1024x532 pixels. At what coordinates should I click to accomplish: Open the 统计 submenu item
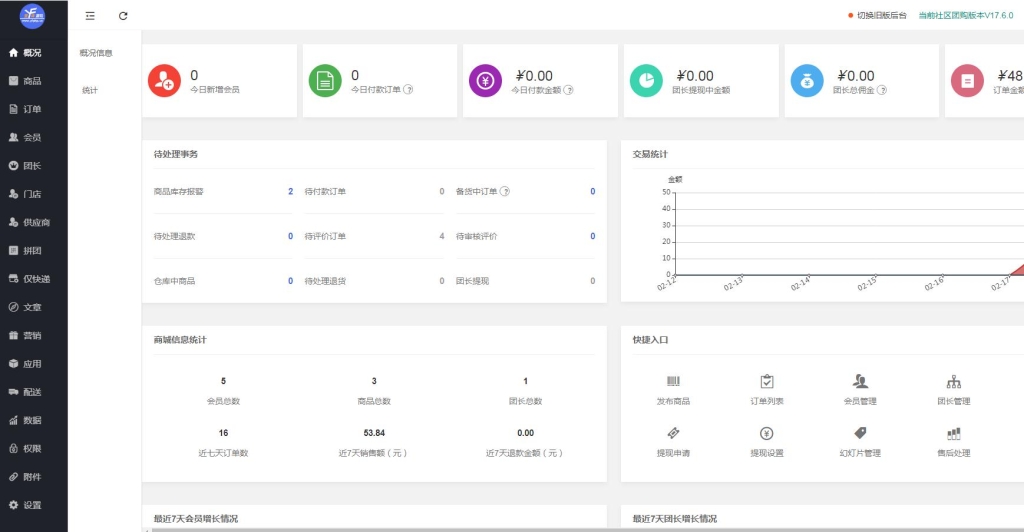90,90
